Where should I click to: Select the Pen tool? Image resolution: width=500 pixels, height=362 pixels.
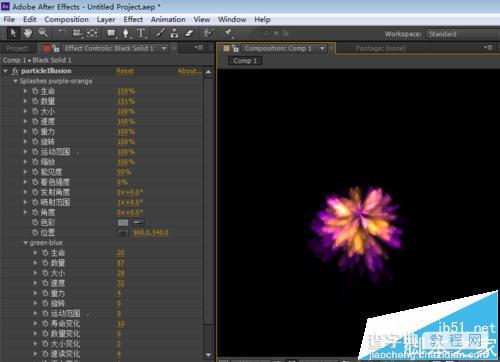point(126,33)
